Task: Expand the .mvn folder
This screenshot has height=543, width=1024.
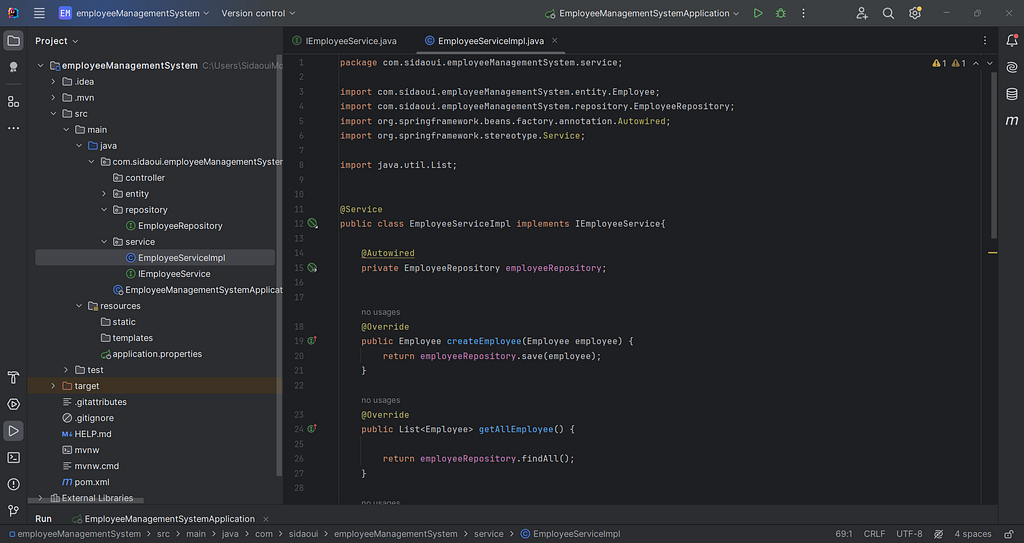Action: click(x=54, y=98)
